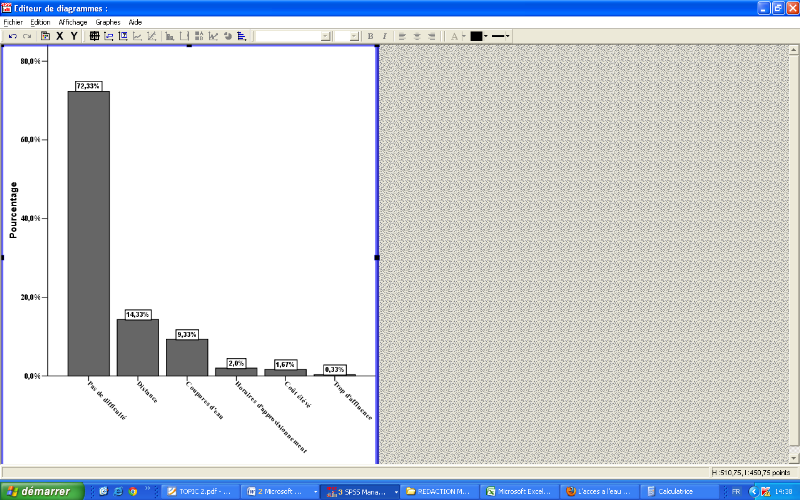Image resolution: width=800 pixels, height=500 pixels.
Task: Select the Pourcentage axis title
Action: coord(13,210)
